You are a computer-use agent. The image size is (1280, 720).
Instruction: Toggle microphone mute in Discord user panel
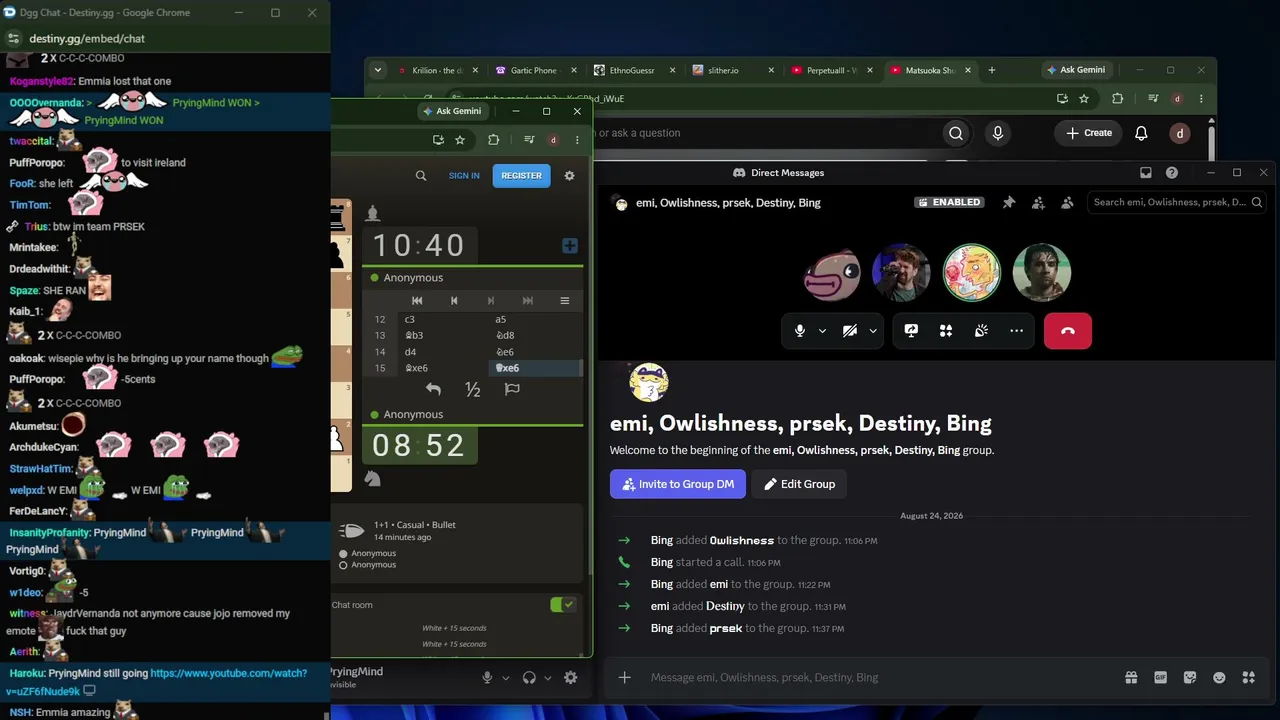[x=487, y=677]
